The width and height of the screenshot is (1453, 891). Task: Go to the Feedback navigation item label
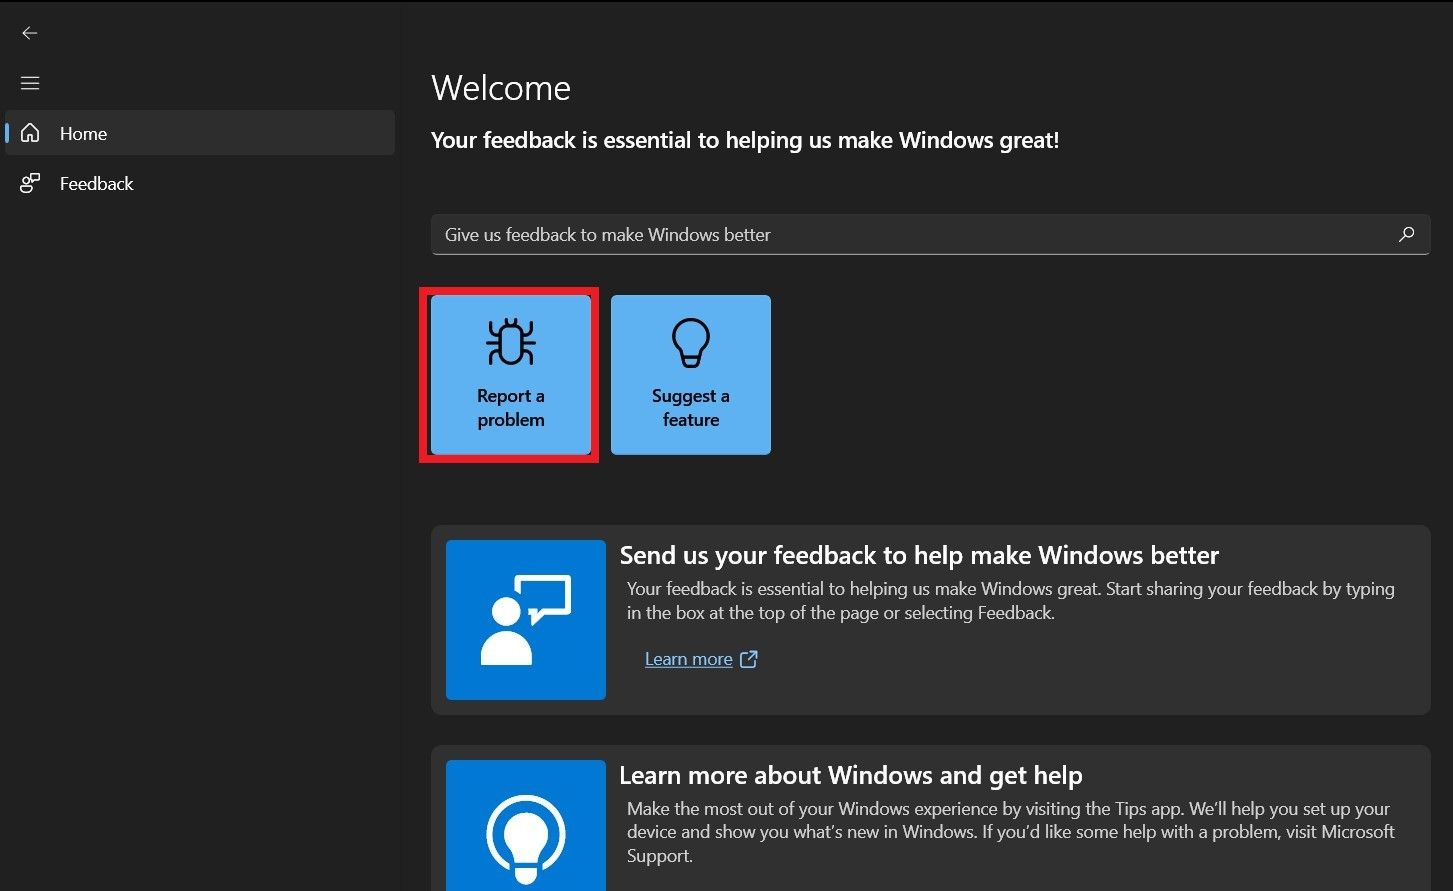96,183
